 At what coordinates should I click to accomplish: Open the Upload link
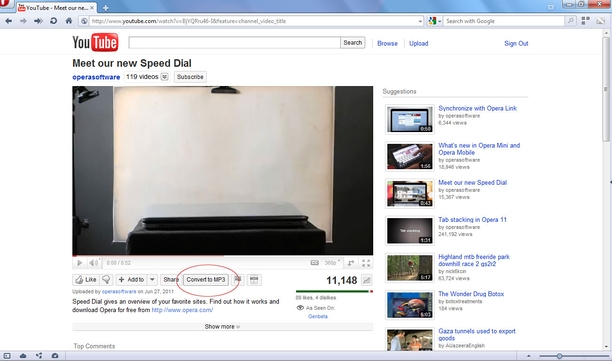click(418, 43)
